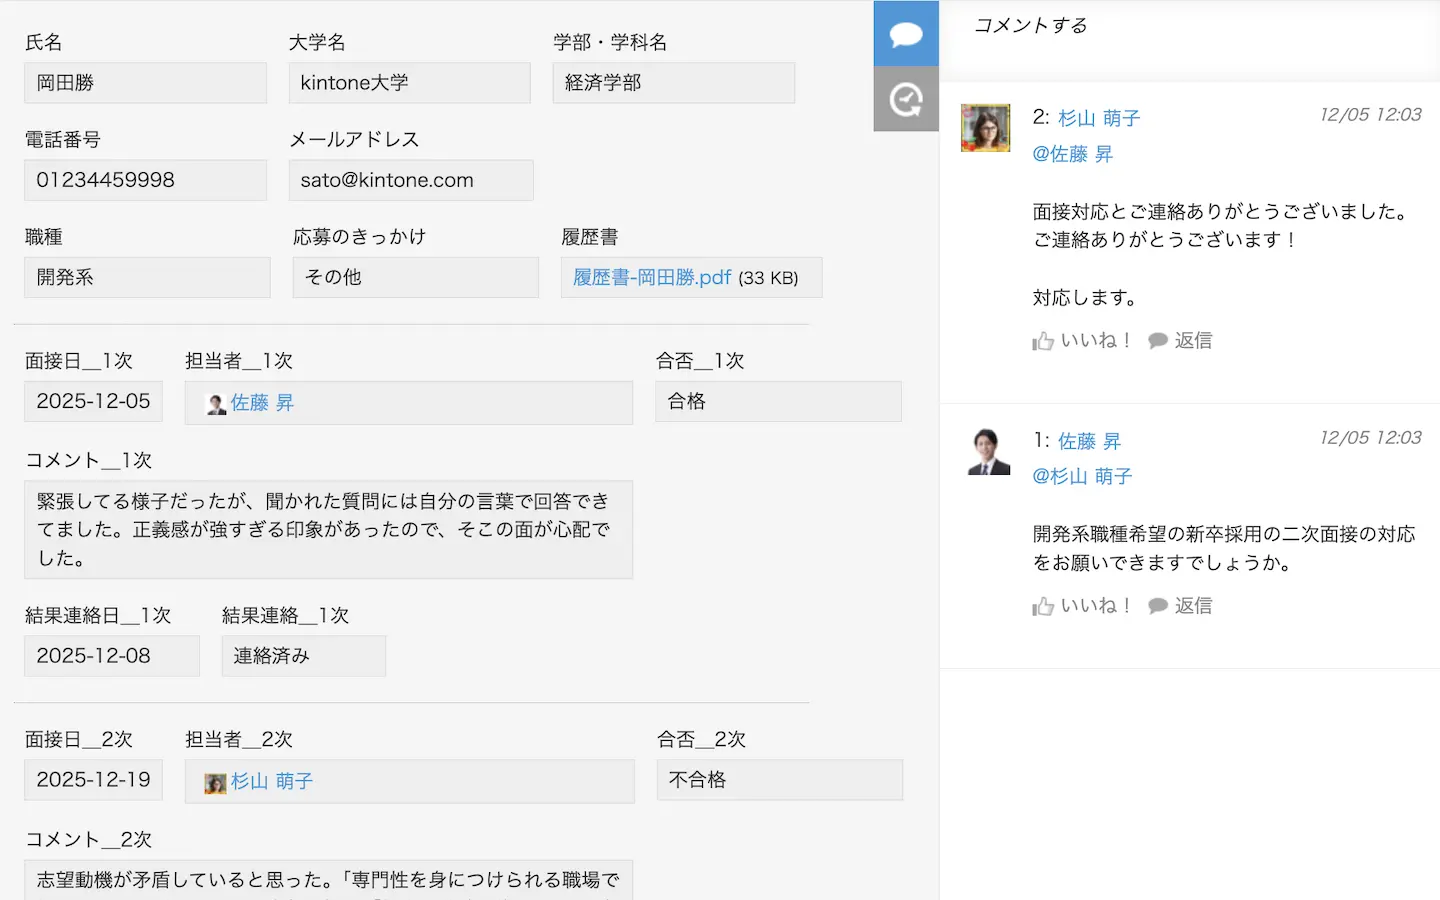Click author name 佐藤 昇 in comment 1
Image resolution: width=1440 pixels, height=900 pixels.
click(x=1089, y=441)
